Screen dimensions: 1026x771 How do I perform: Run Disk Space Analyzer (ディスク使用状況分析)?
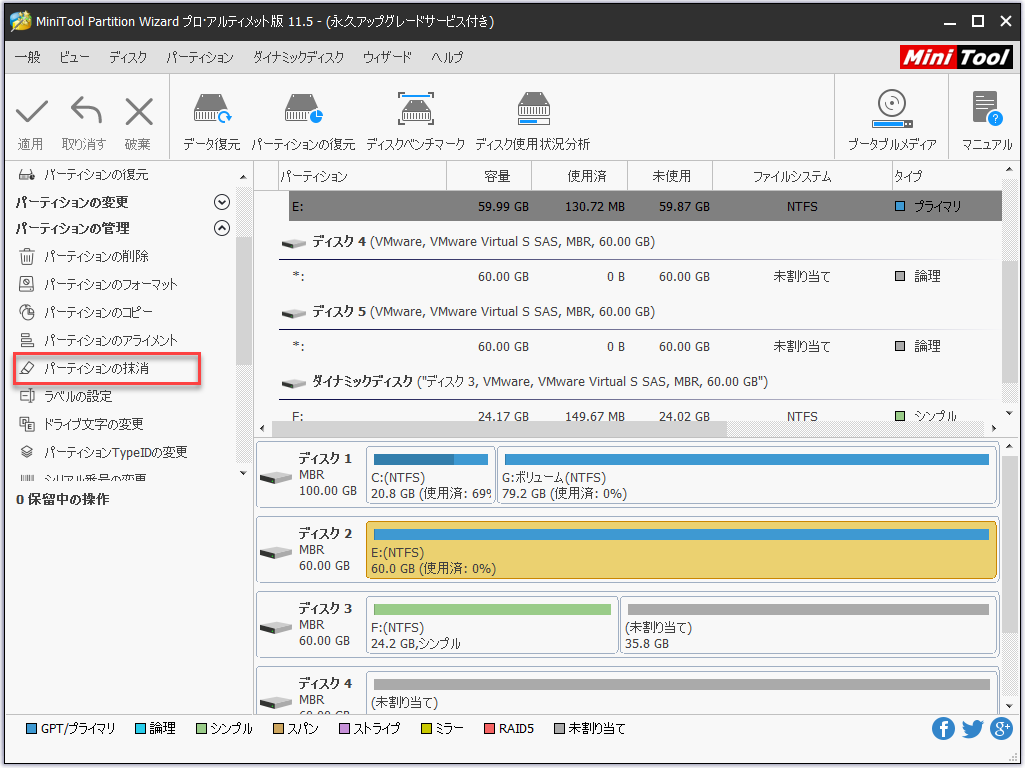click(x=534, y=116)
